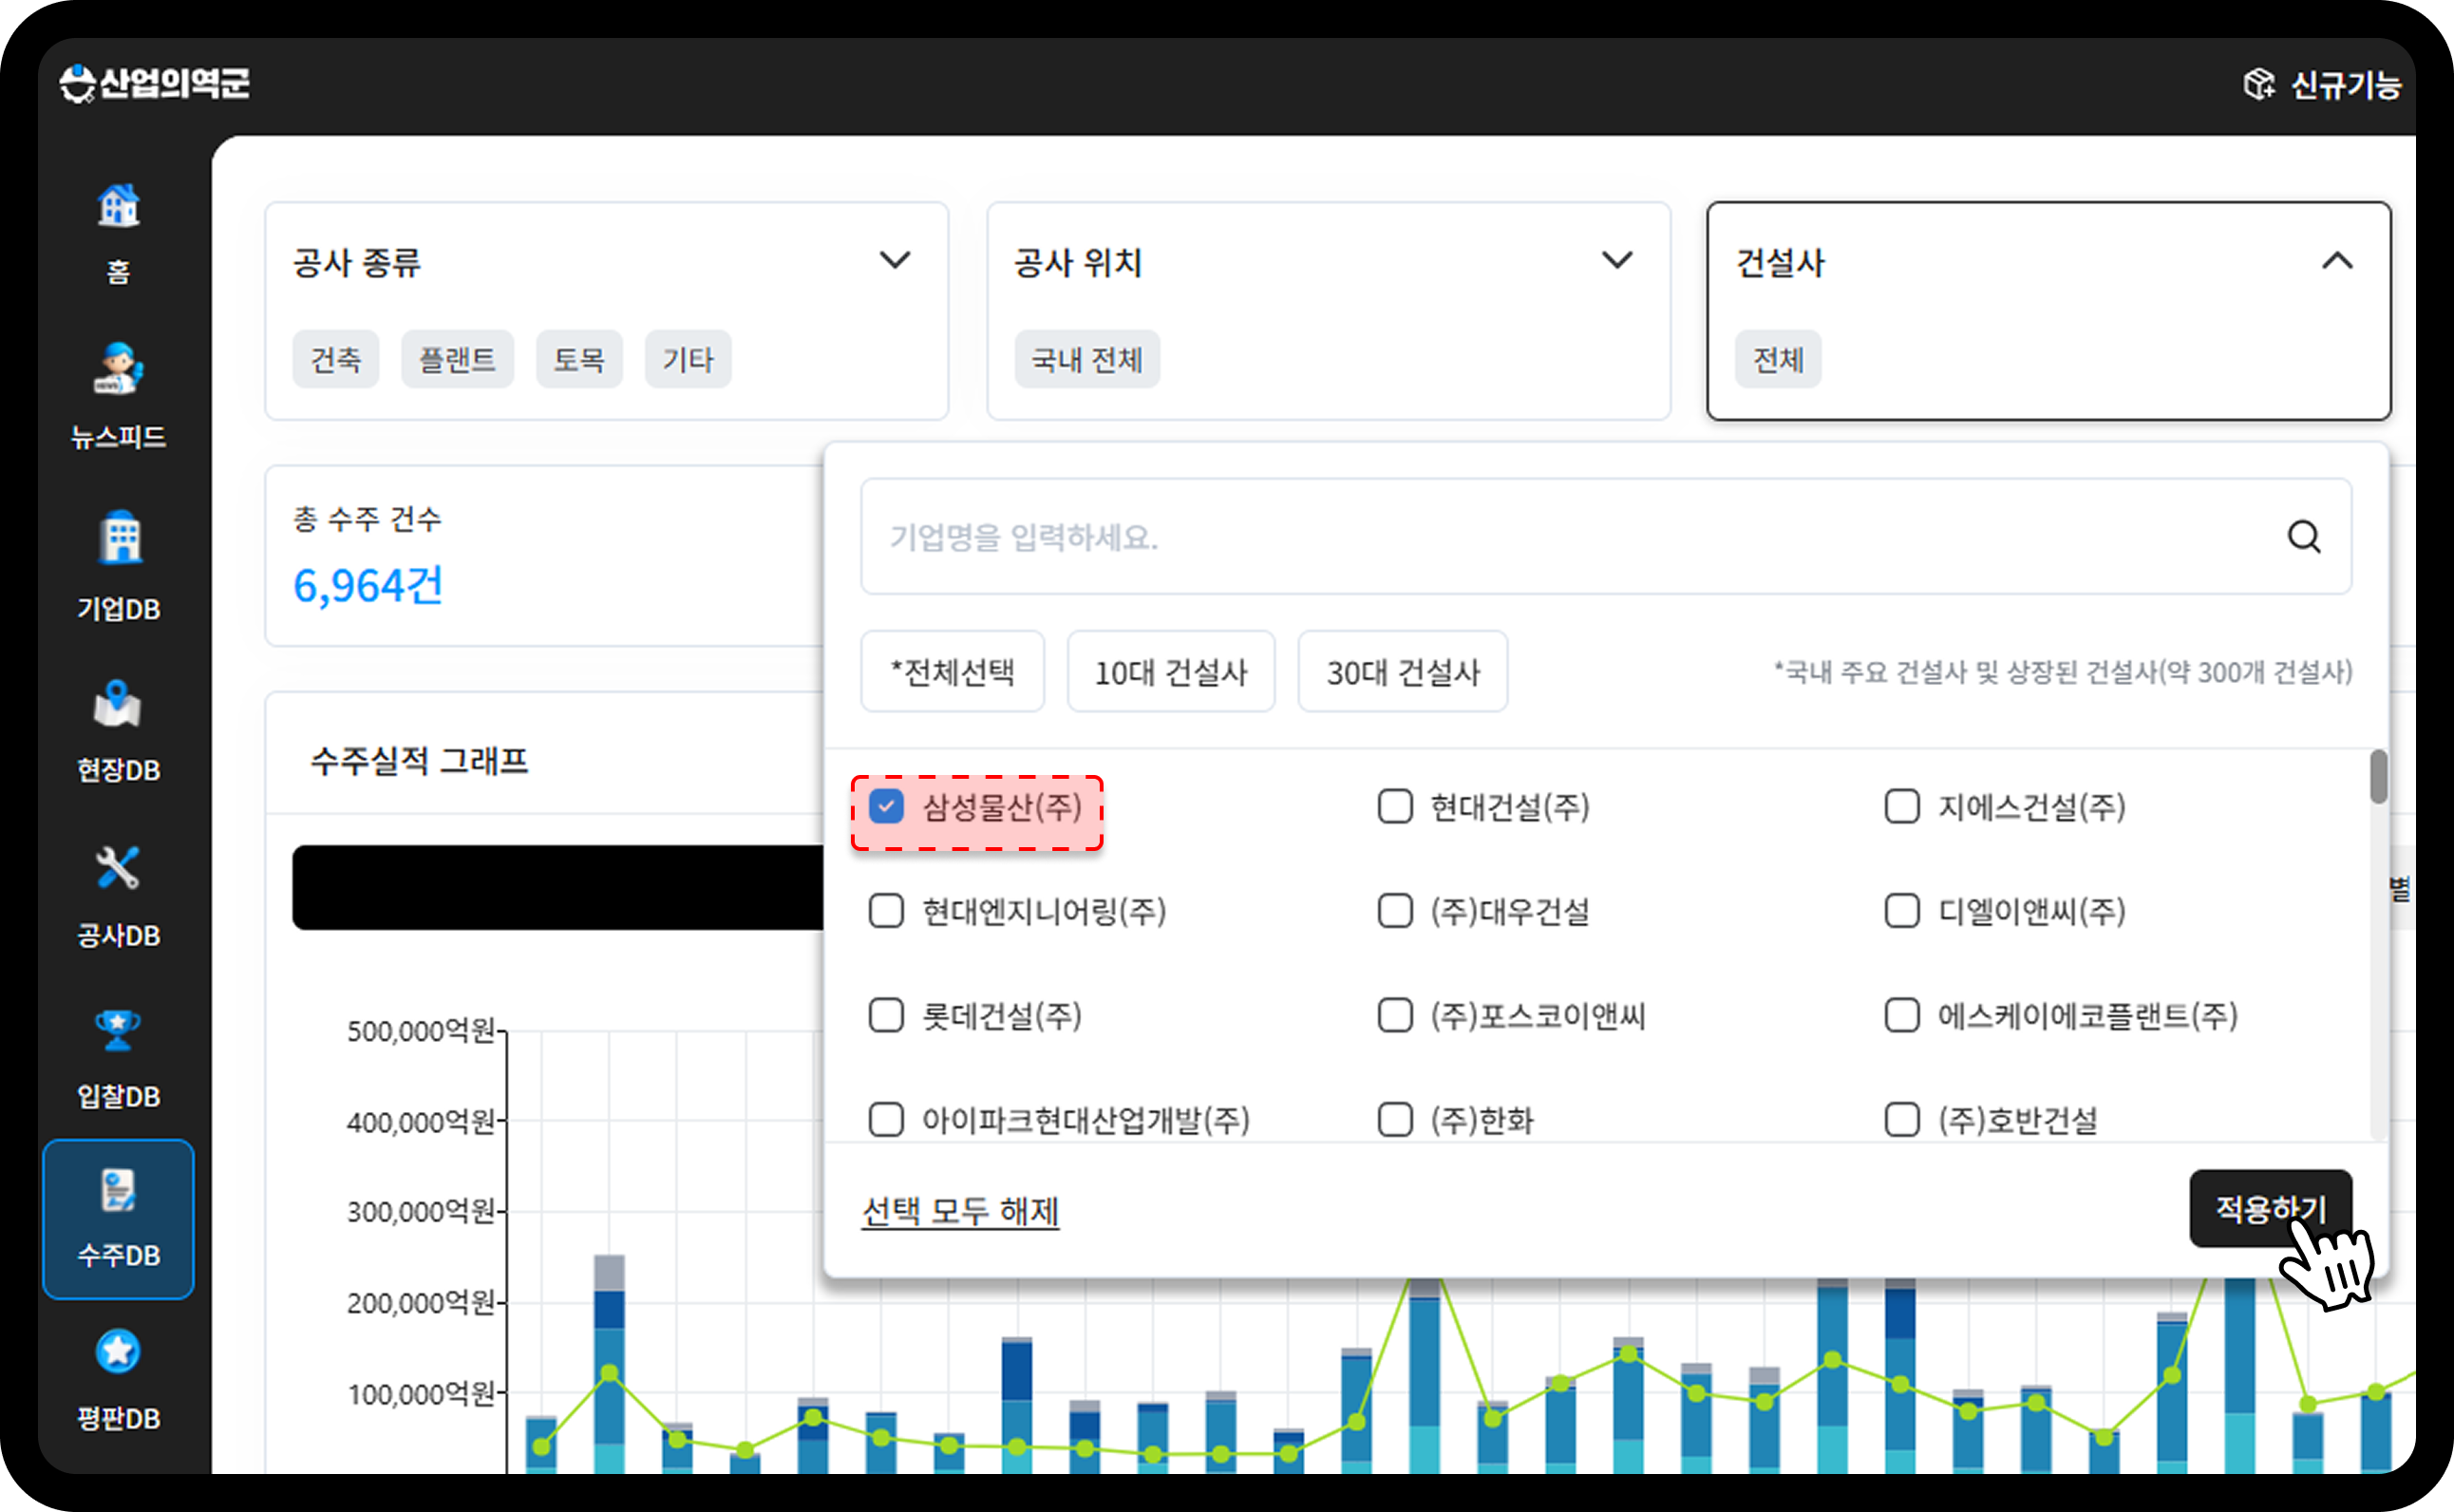Image resolution: width=2454 pixels, height=1512 pixels.
Task: Check the 지에스건설(주) checkbox
Action: pos(1902,806)
